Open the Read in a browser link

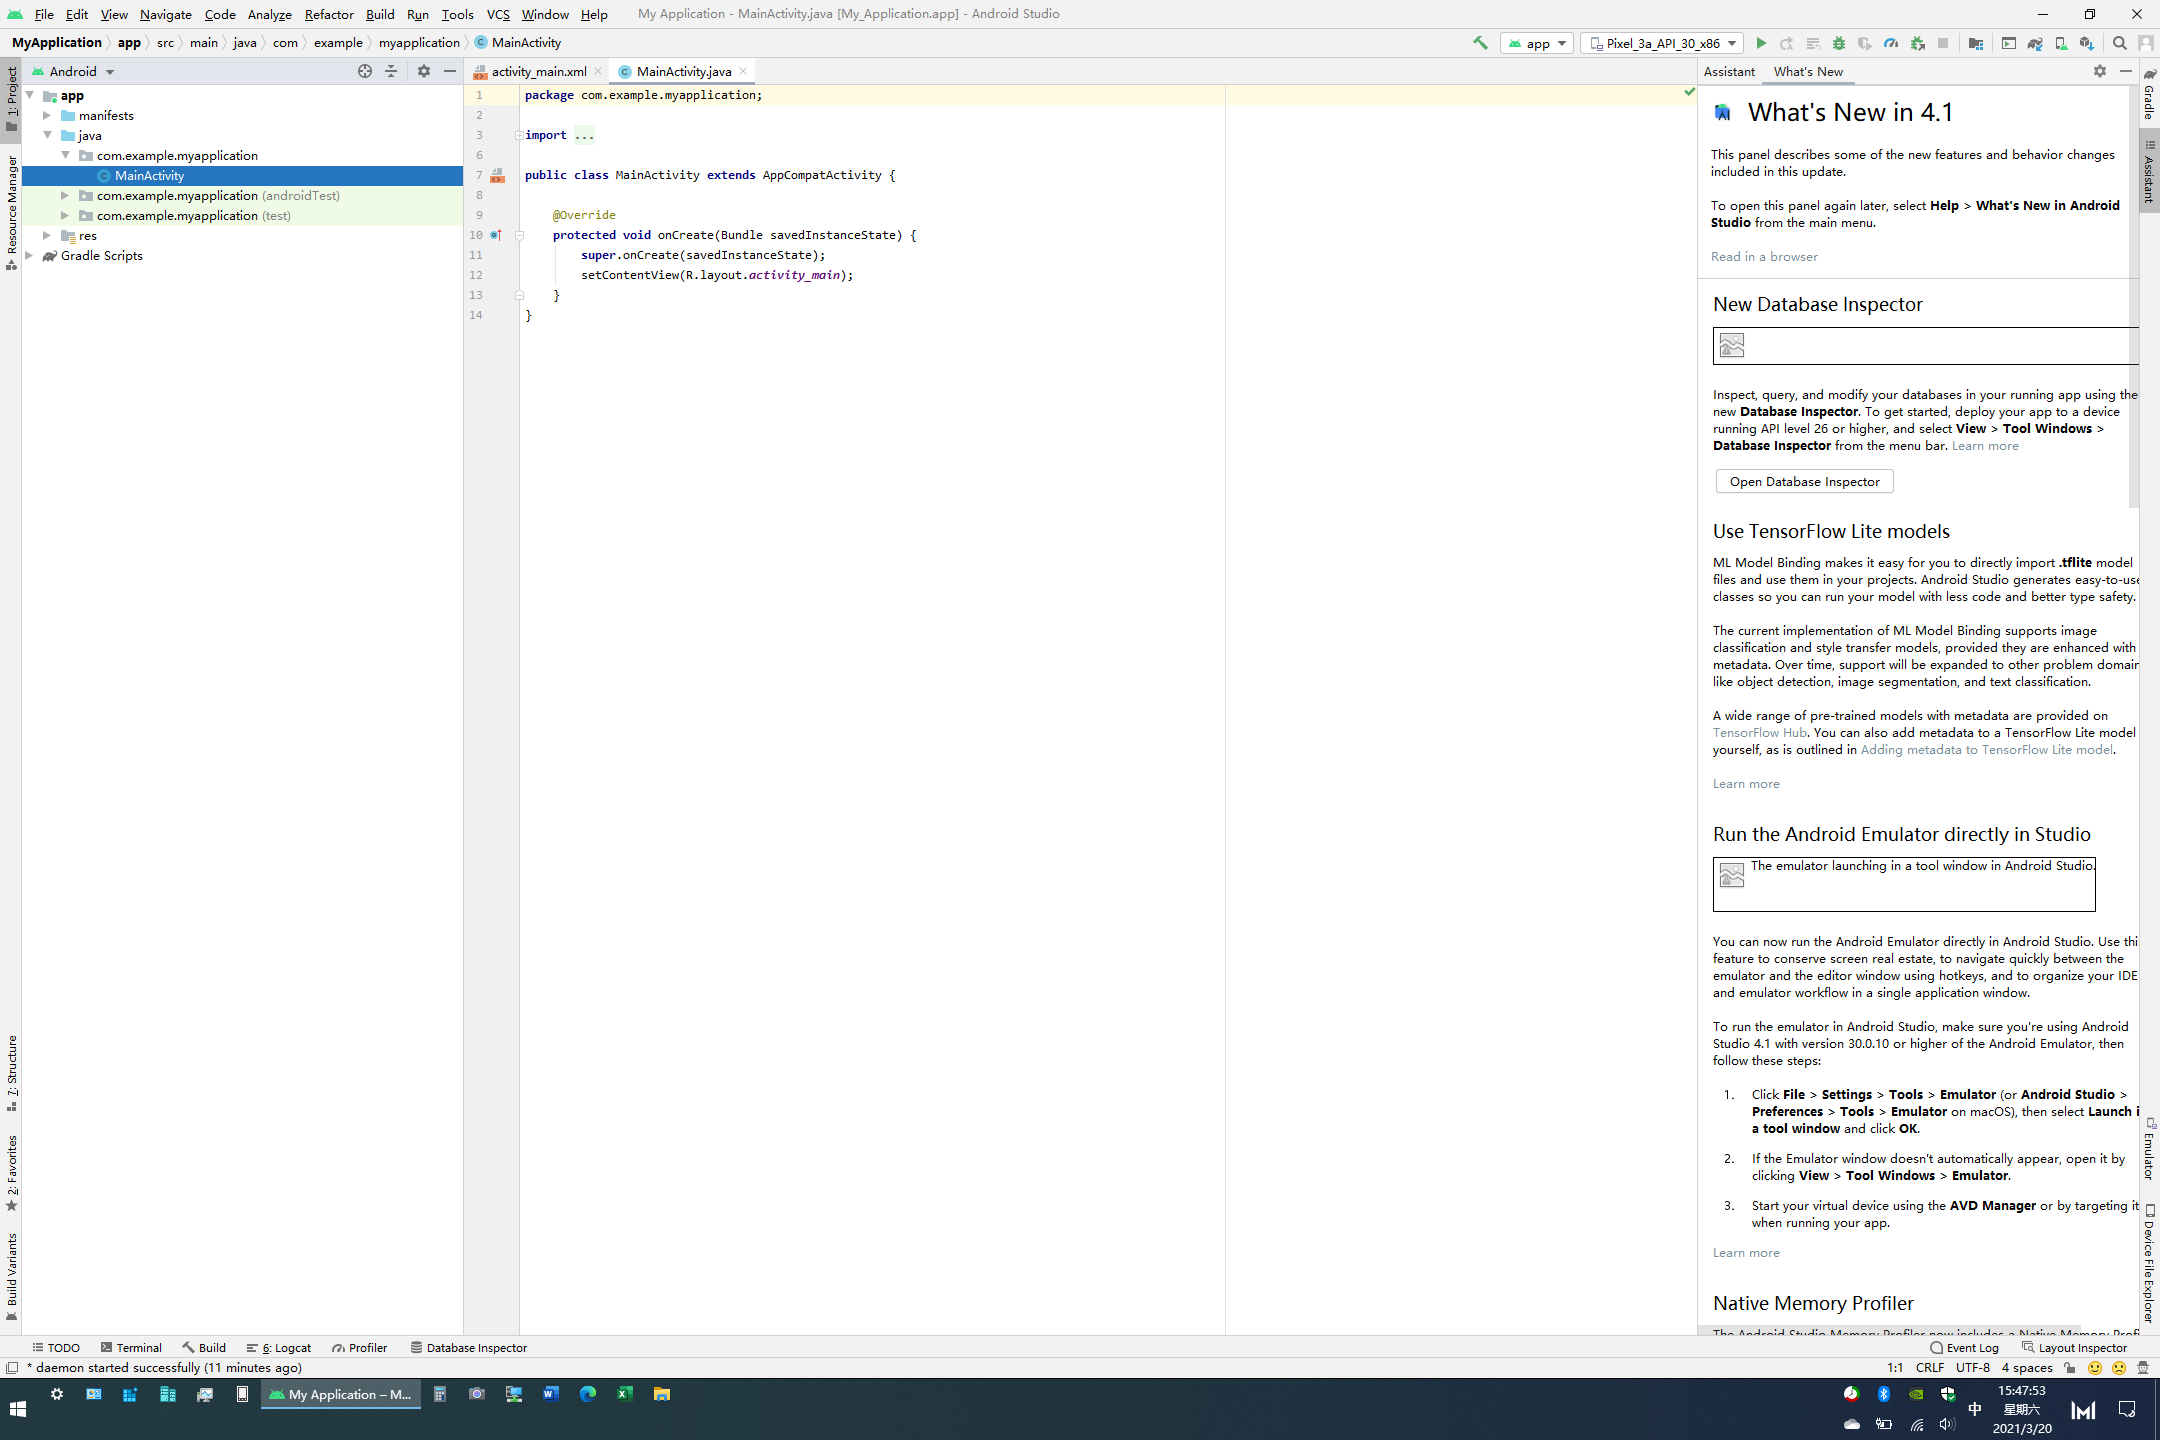(x=1764, y=256)
